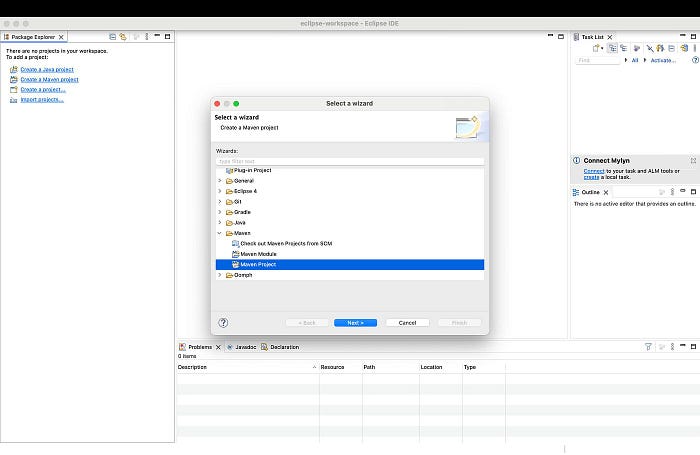Click the New Task icon in Task List

(596, 48)
